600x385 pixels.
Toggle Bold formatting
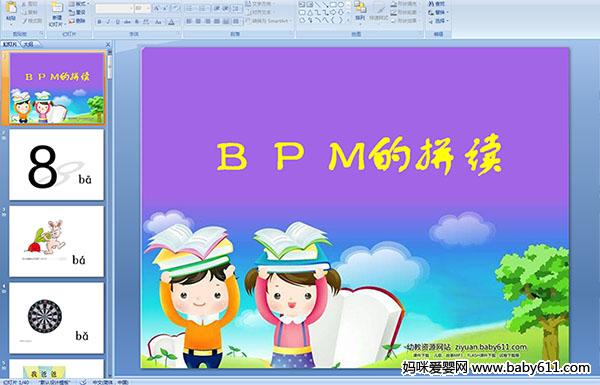pyautogui.click(x=99, y=22)
